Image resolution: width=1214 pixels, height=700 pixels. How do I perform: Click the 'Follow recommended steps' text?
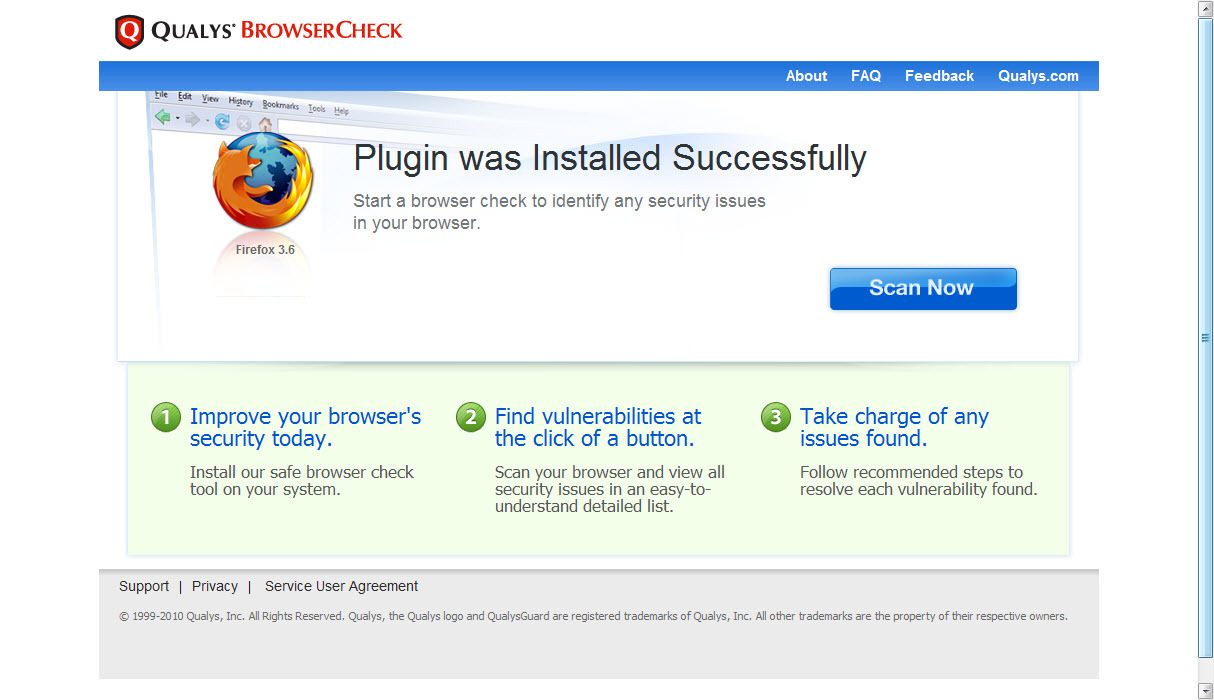click(x=919, y=481)
